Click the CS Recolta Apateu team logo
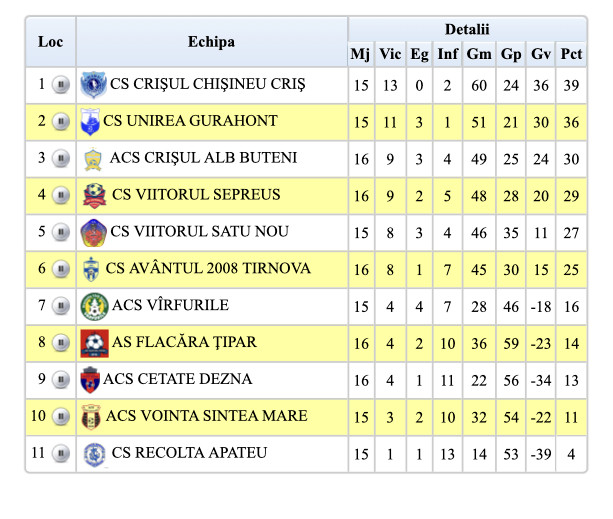613x519 pixels. click(x=94, y=454)
